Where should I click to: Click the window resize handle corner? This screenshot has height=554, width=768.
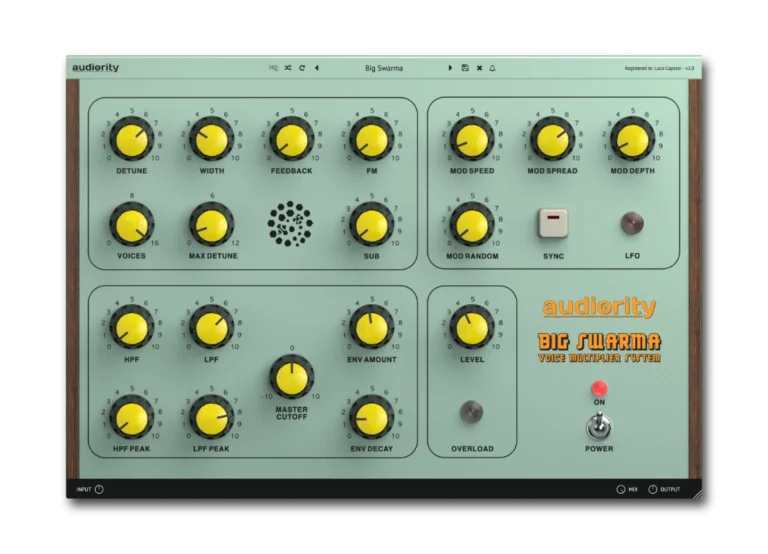697,494
